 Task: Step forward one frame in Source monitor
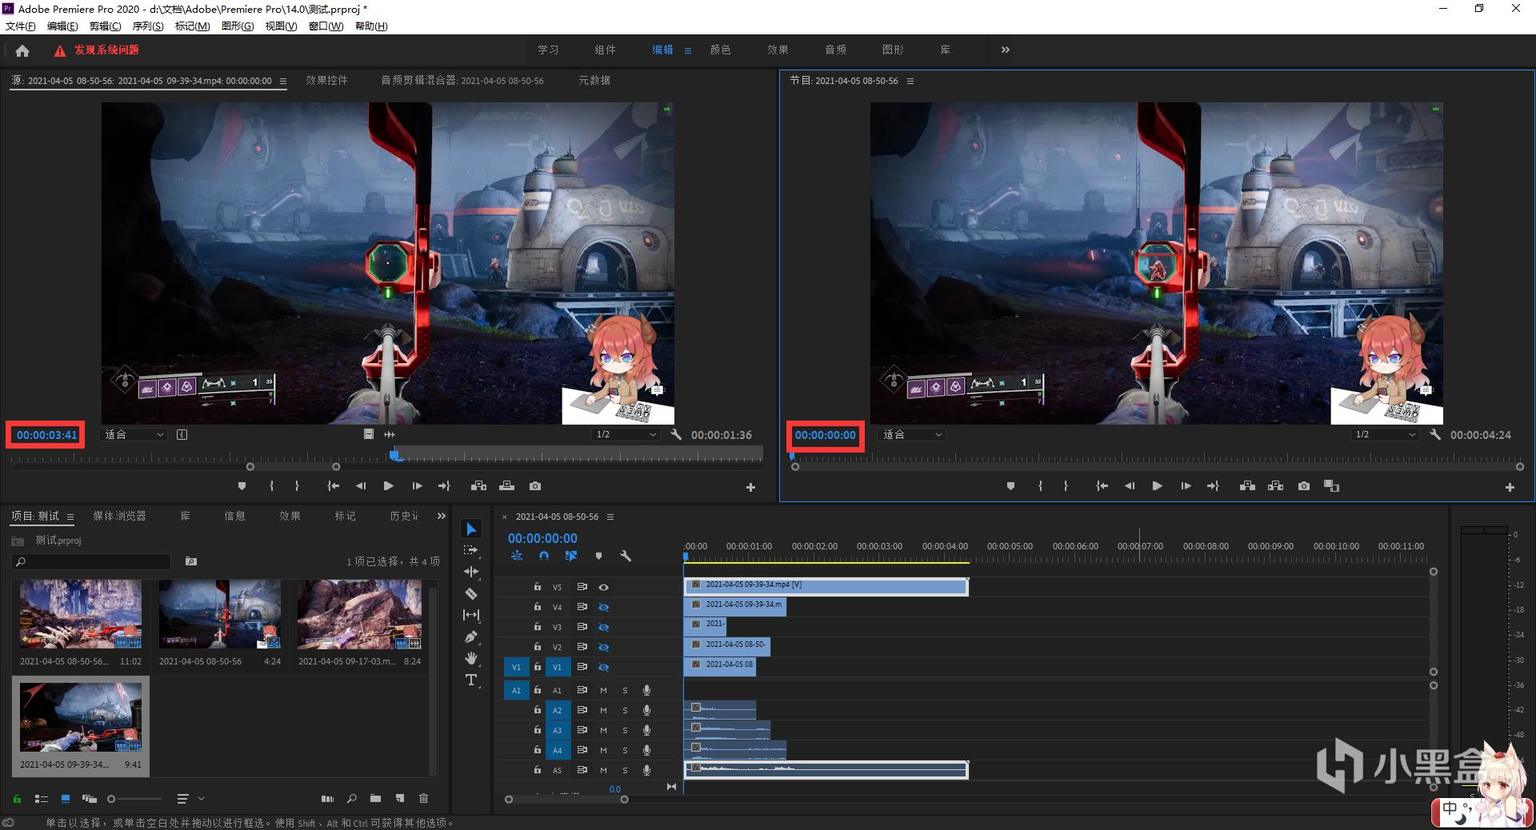click(416, 486)
